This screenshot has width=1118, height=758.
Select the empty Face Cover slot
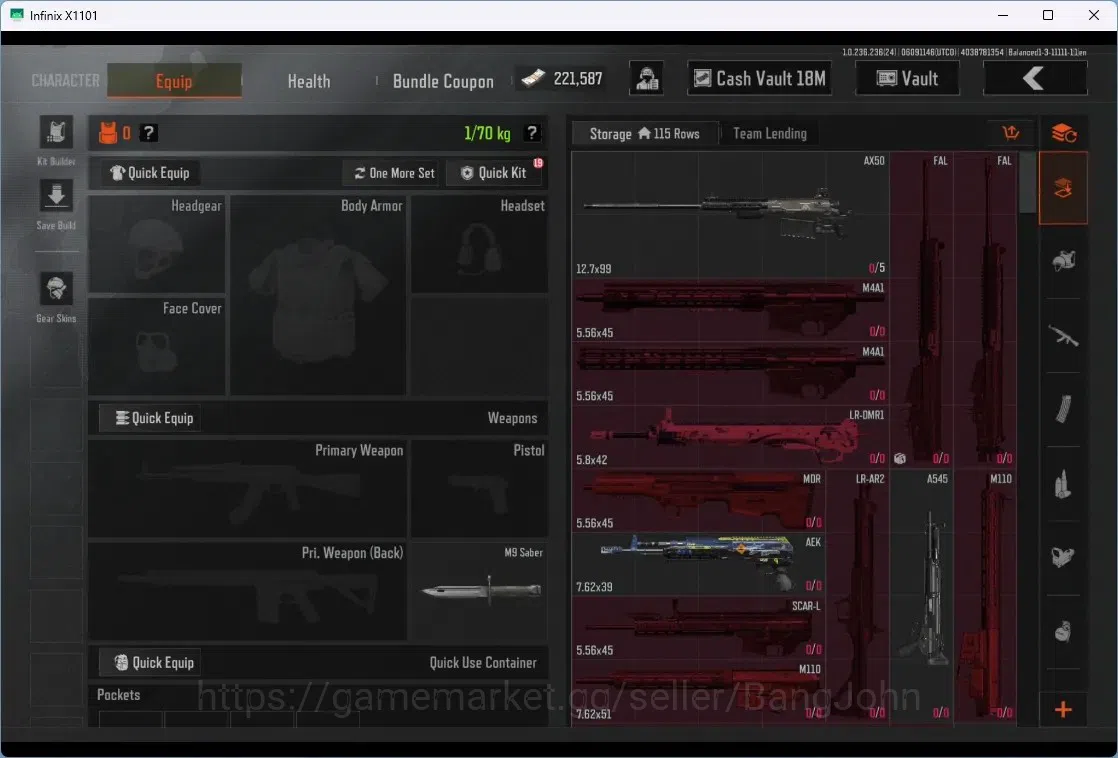[157, 347]
